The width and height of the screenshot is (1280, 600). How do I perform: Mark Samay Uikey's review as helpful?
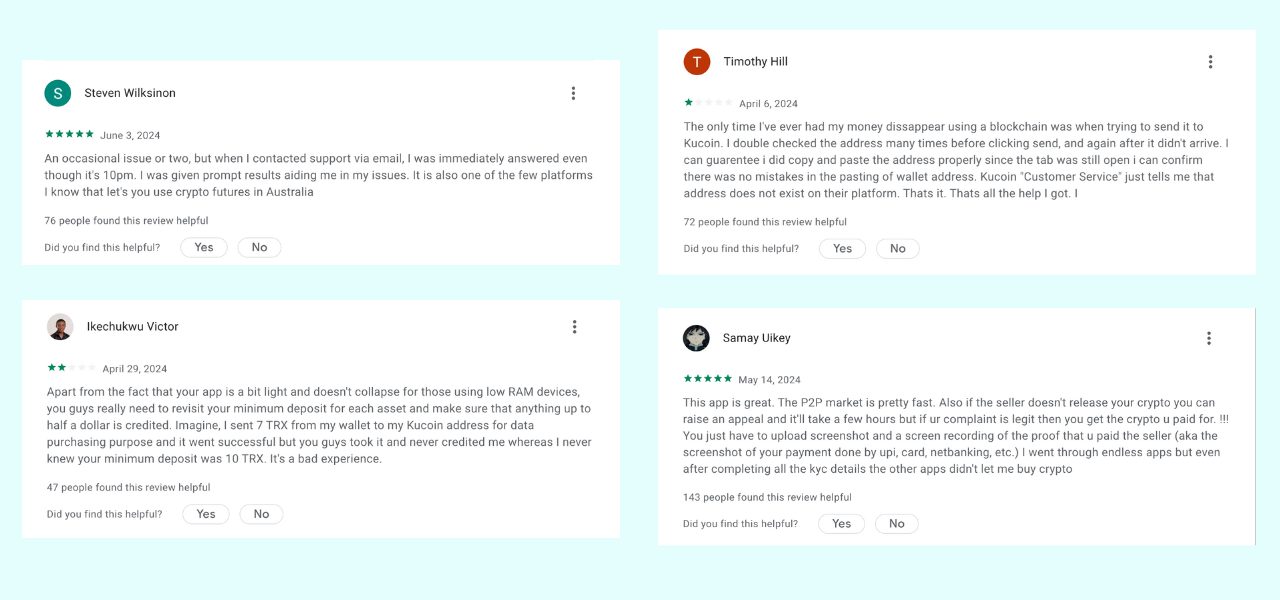click(x=841, y=523)
